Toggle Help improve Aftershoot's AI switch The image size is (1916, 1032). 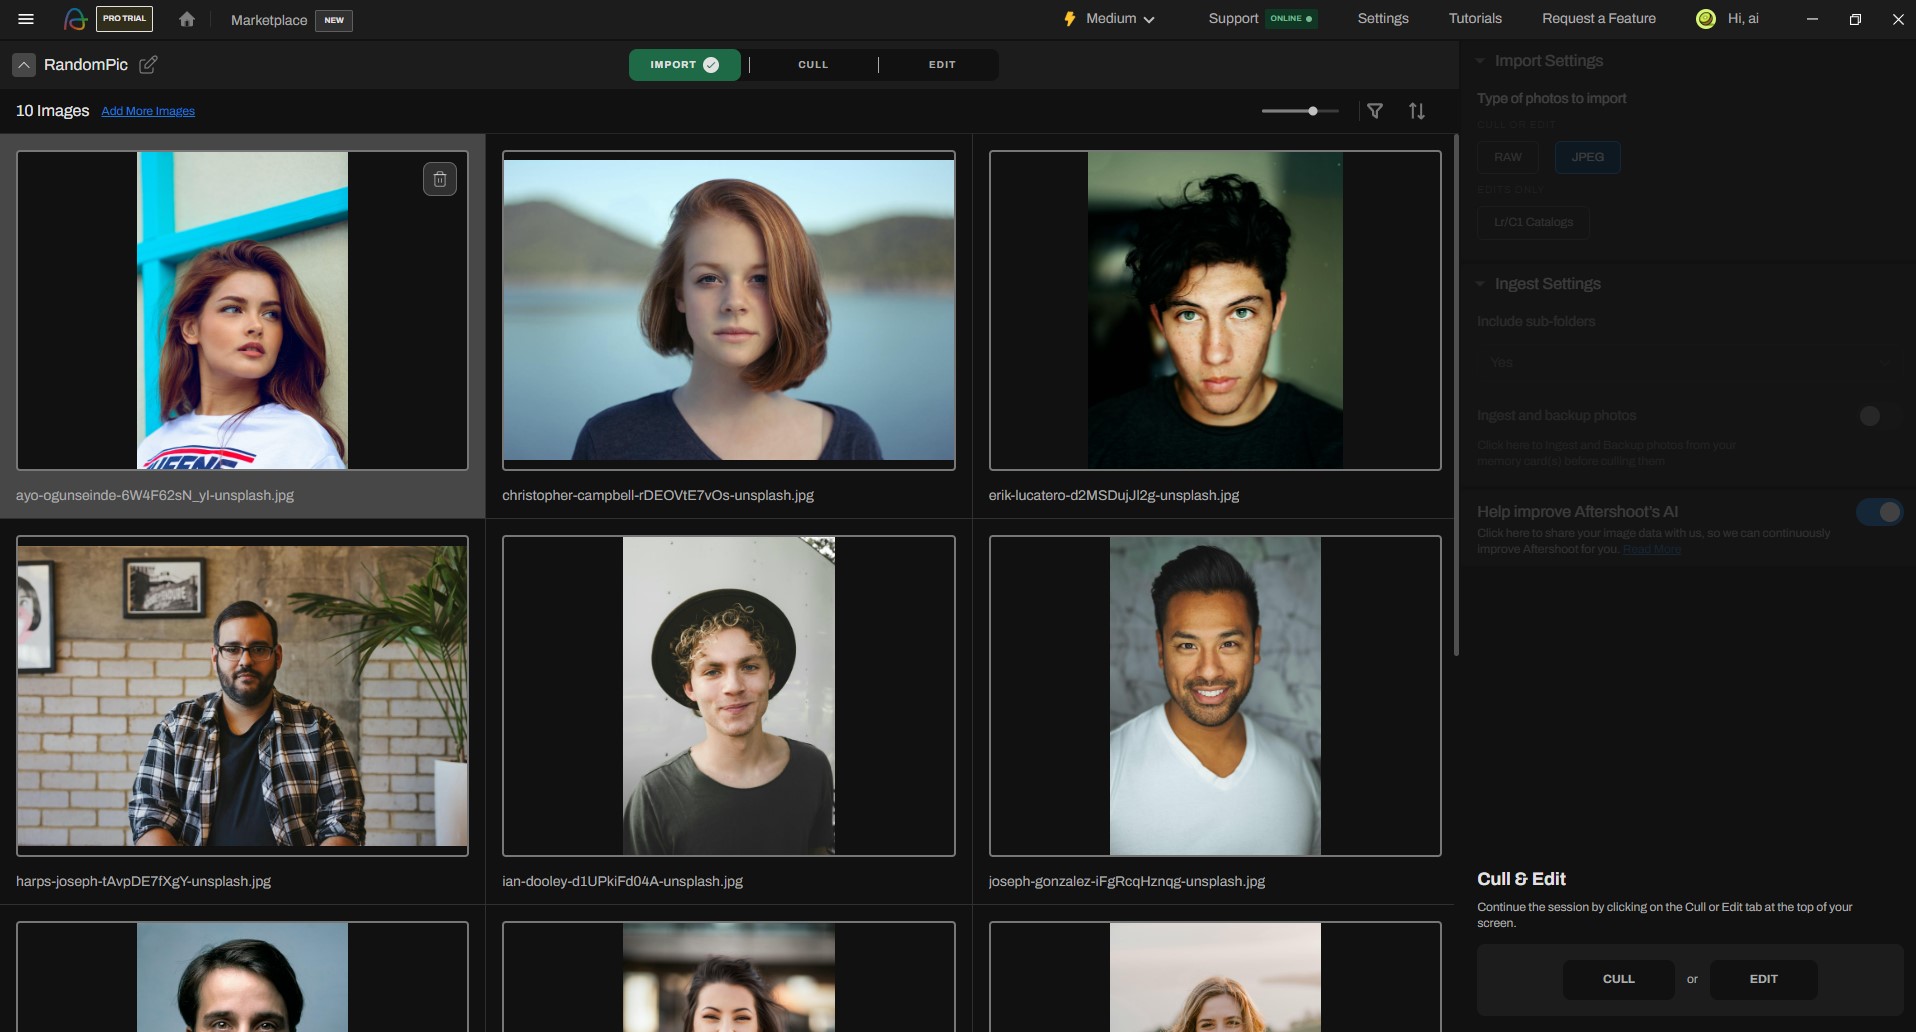[1880, 512]
